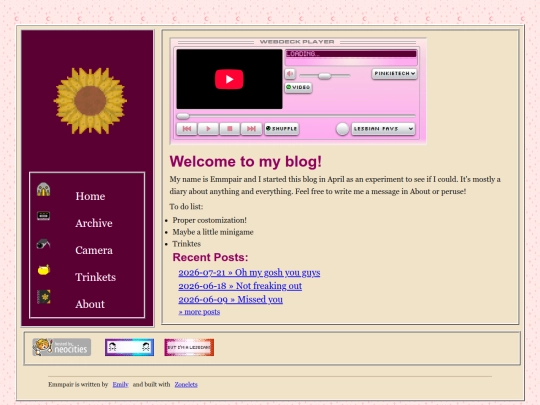Screen dimensions: 540x405
Task: Skip to previous track in Webdeck
Action: (x=187, y=129)
